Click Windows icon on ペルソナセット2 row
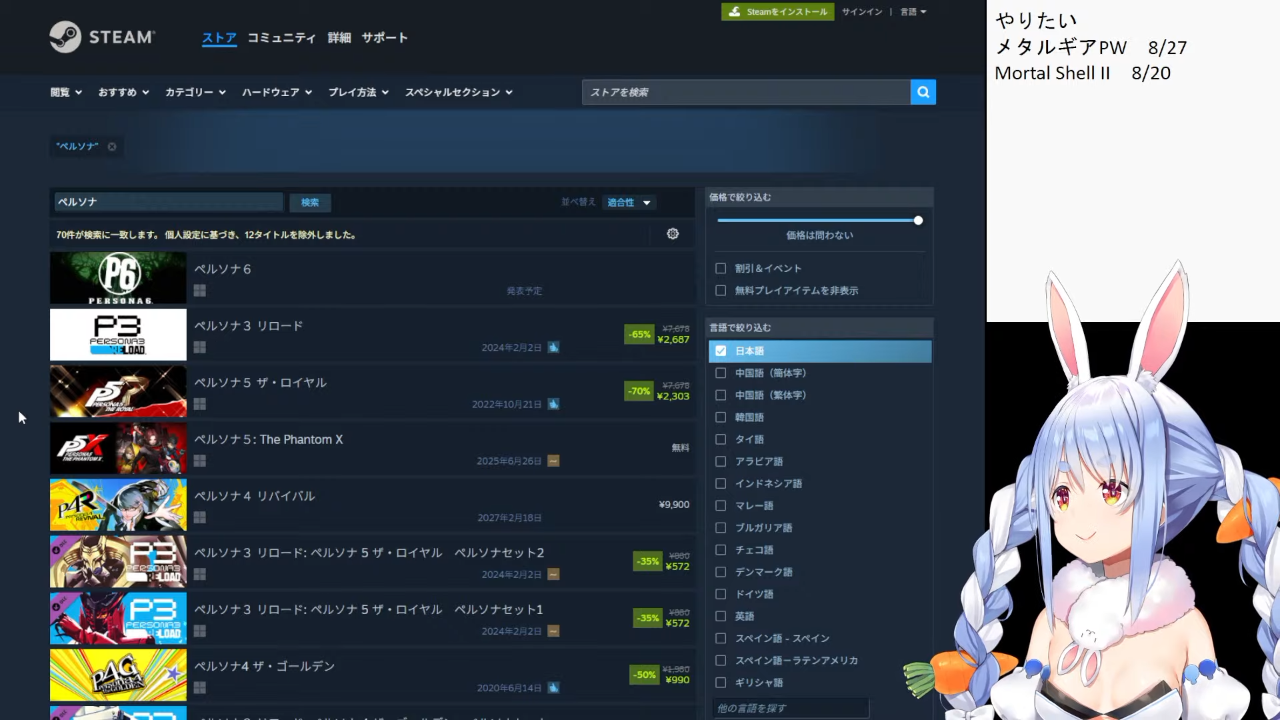The width and height of the screenshot is (1280, 720). (x=200, y=574)
